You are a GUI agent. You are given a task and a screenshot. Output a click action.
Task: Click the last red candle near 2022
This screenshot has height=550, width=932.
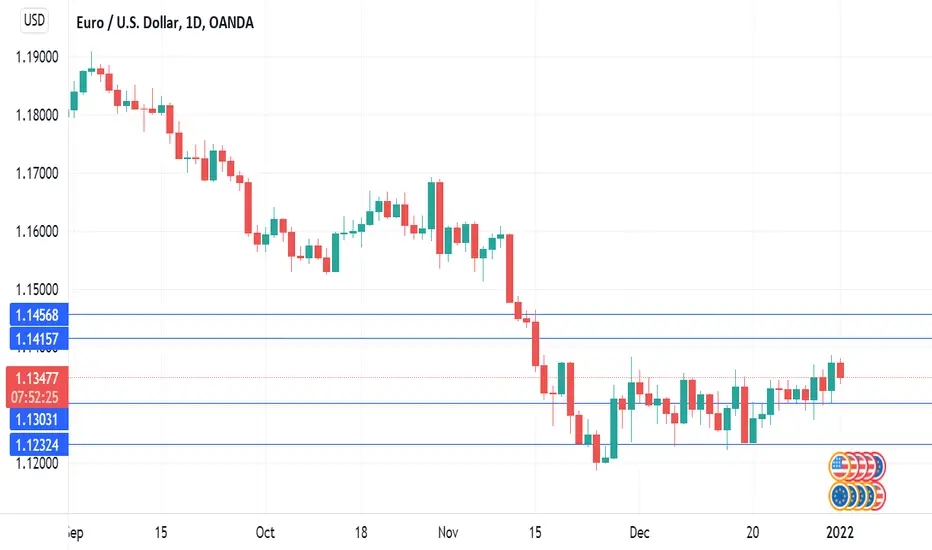(x=840, y=370)
